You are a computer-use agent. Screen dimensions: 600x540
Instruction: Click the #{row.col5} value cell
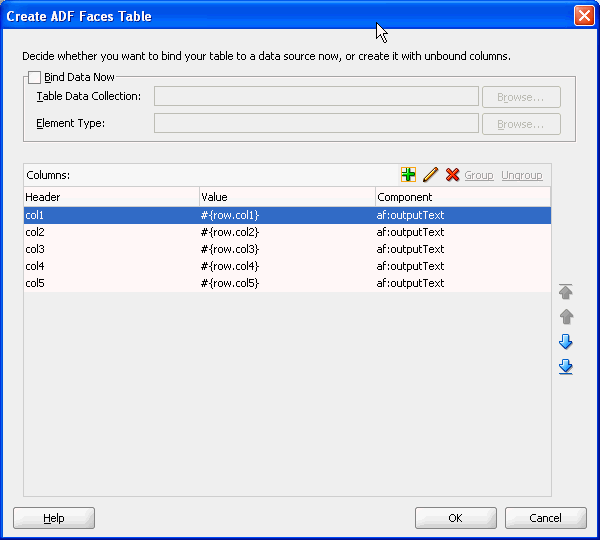click(287, 283)
